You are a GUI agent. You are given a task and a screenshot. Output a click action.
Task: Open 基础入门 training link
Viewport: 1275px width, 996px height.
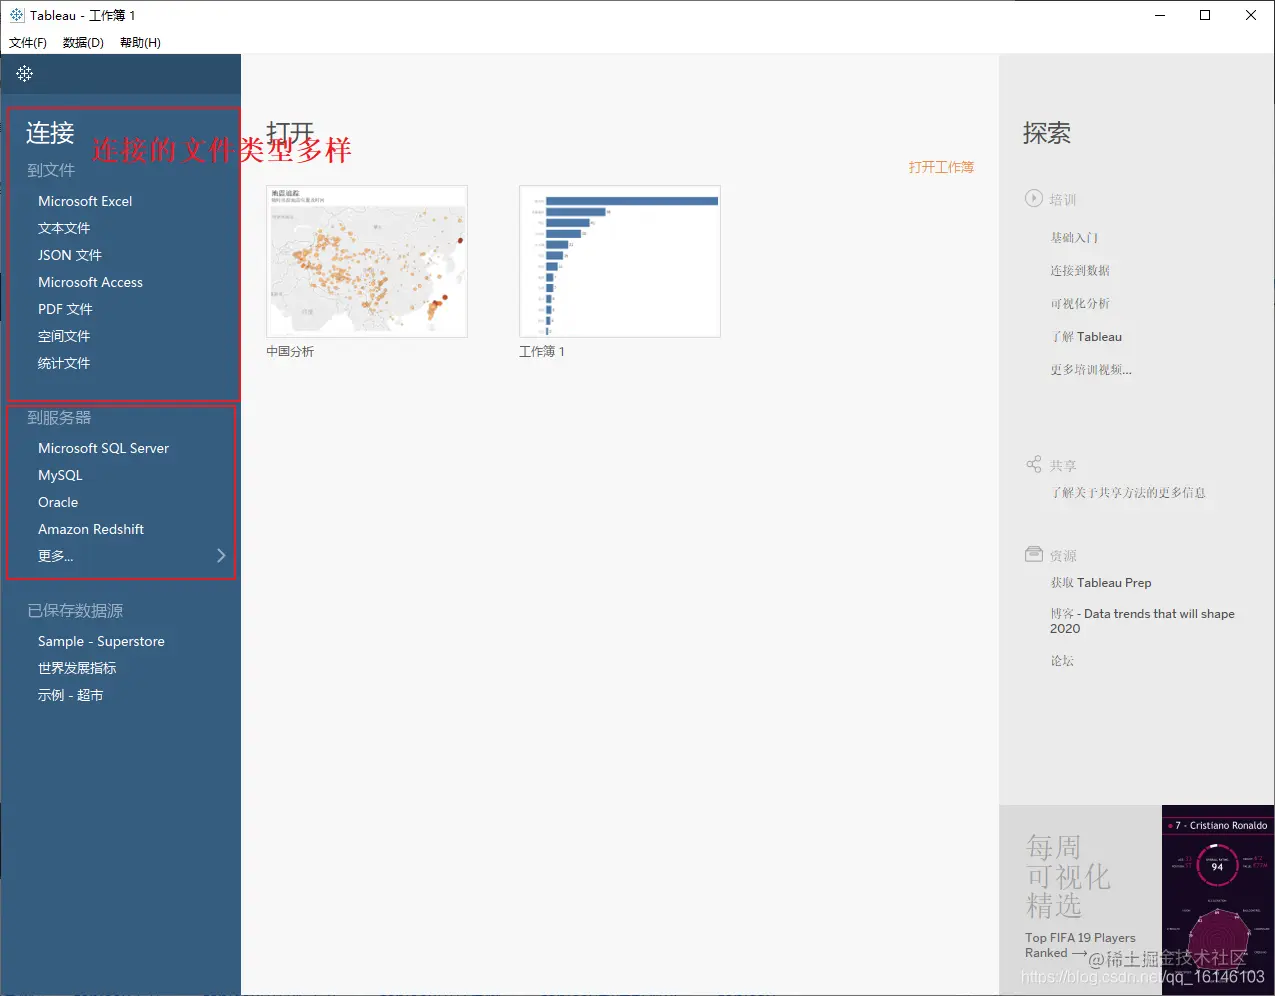[x=1074, y=238]
